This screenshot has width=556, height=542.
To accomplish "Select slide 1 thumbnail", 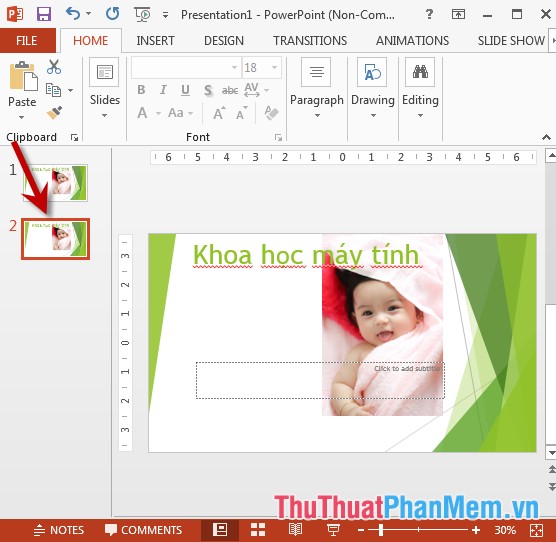I will coord(55,183).
